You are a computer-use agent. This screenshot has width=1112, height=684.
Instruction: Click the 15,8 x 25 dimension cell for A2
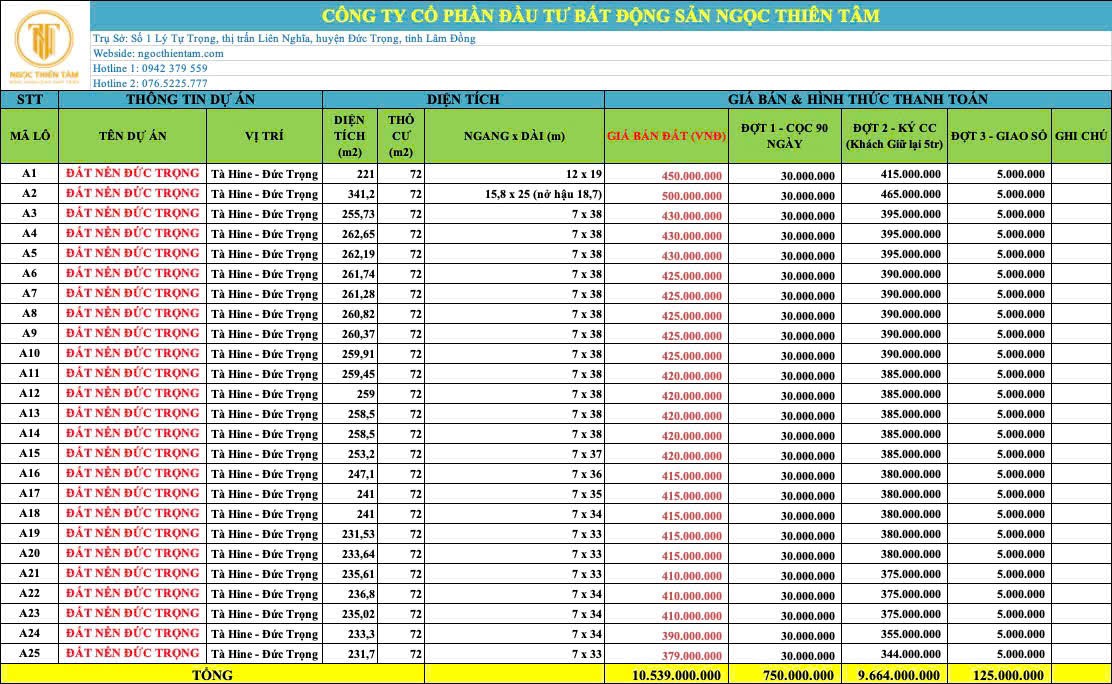(514, 194)
